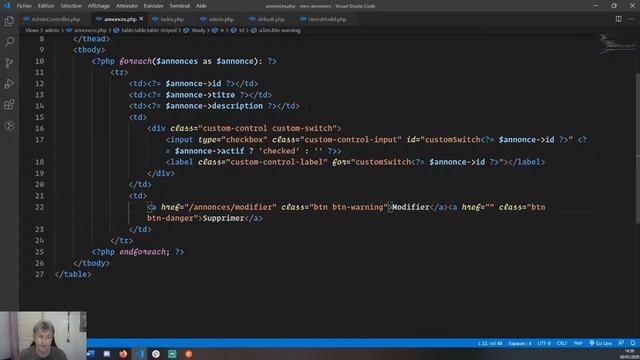Change line endings via CRLF
Screen dimensions: 640x360
562,343
